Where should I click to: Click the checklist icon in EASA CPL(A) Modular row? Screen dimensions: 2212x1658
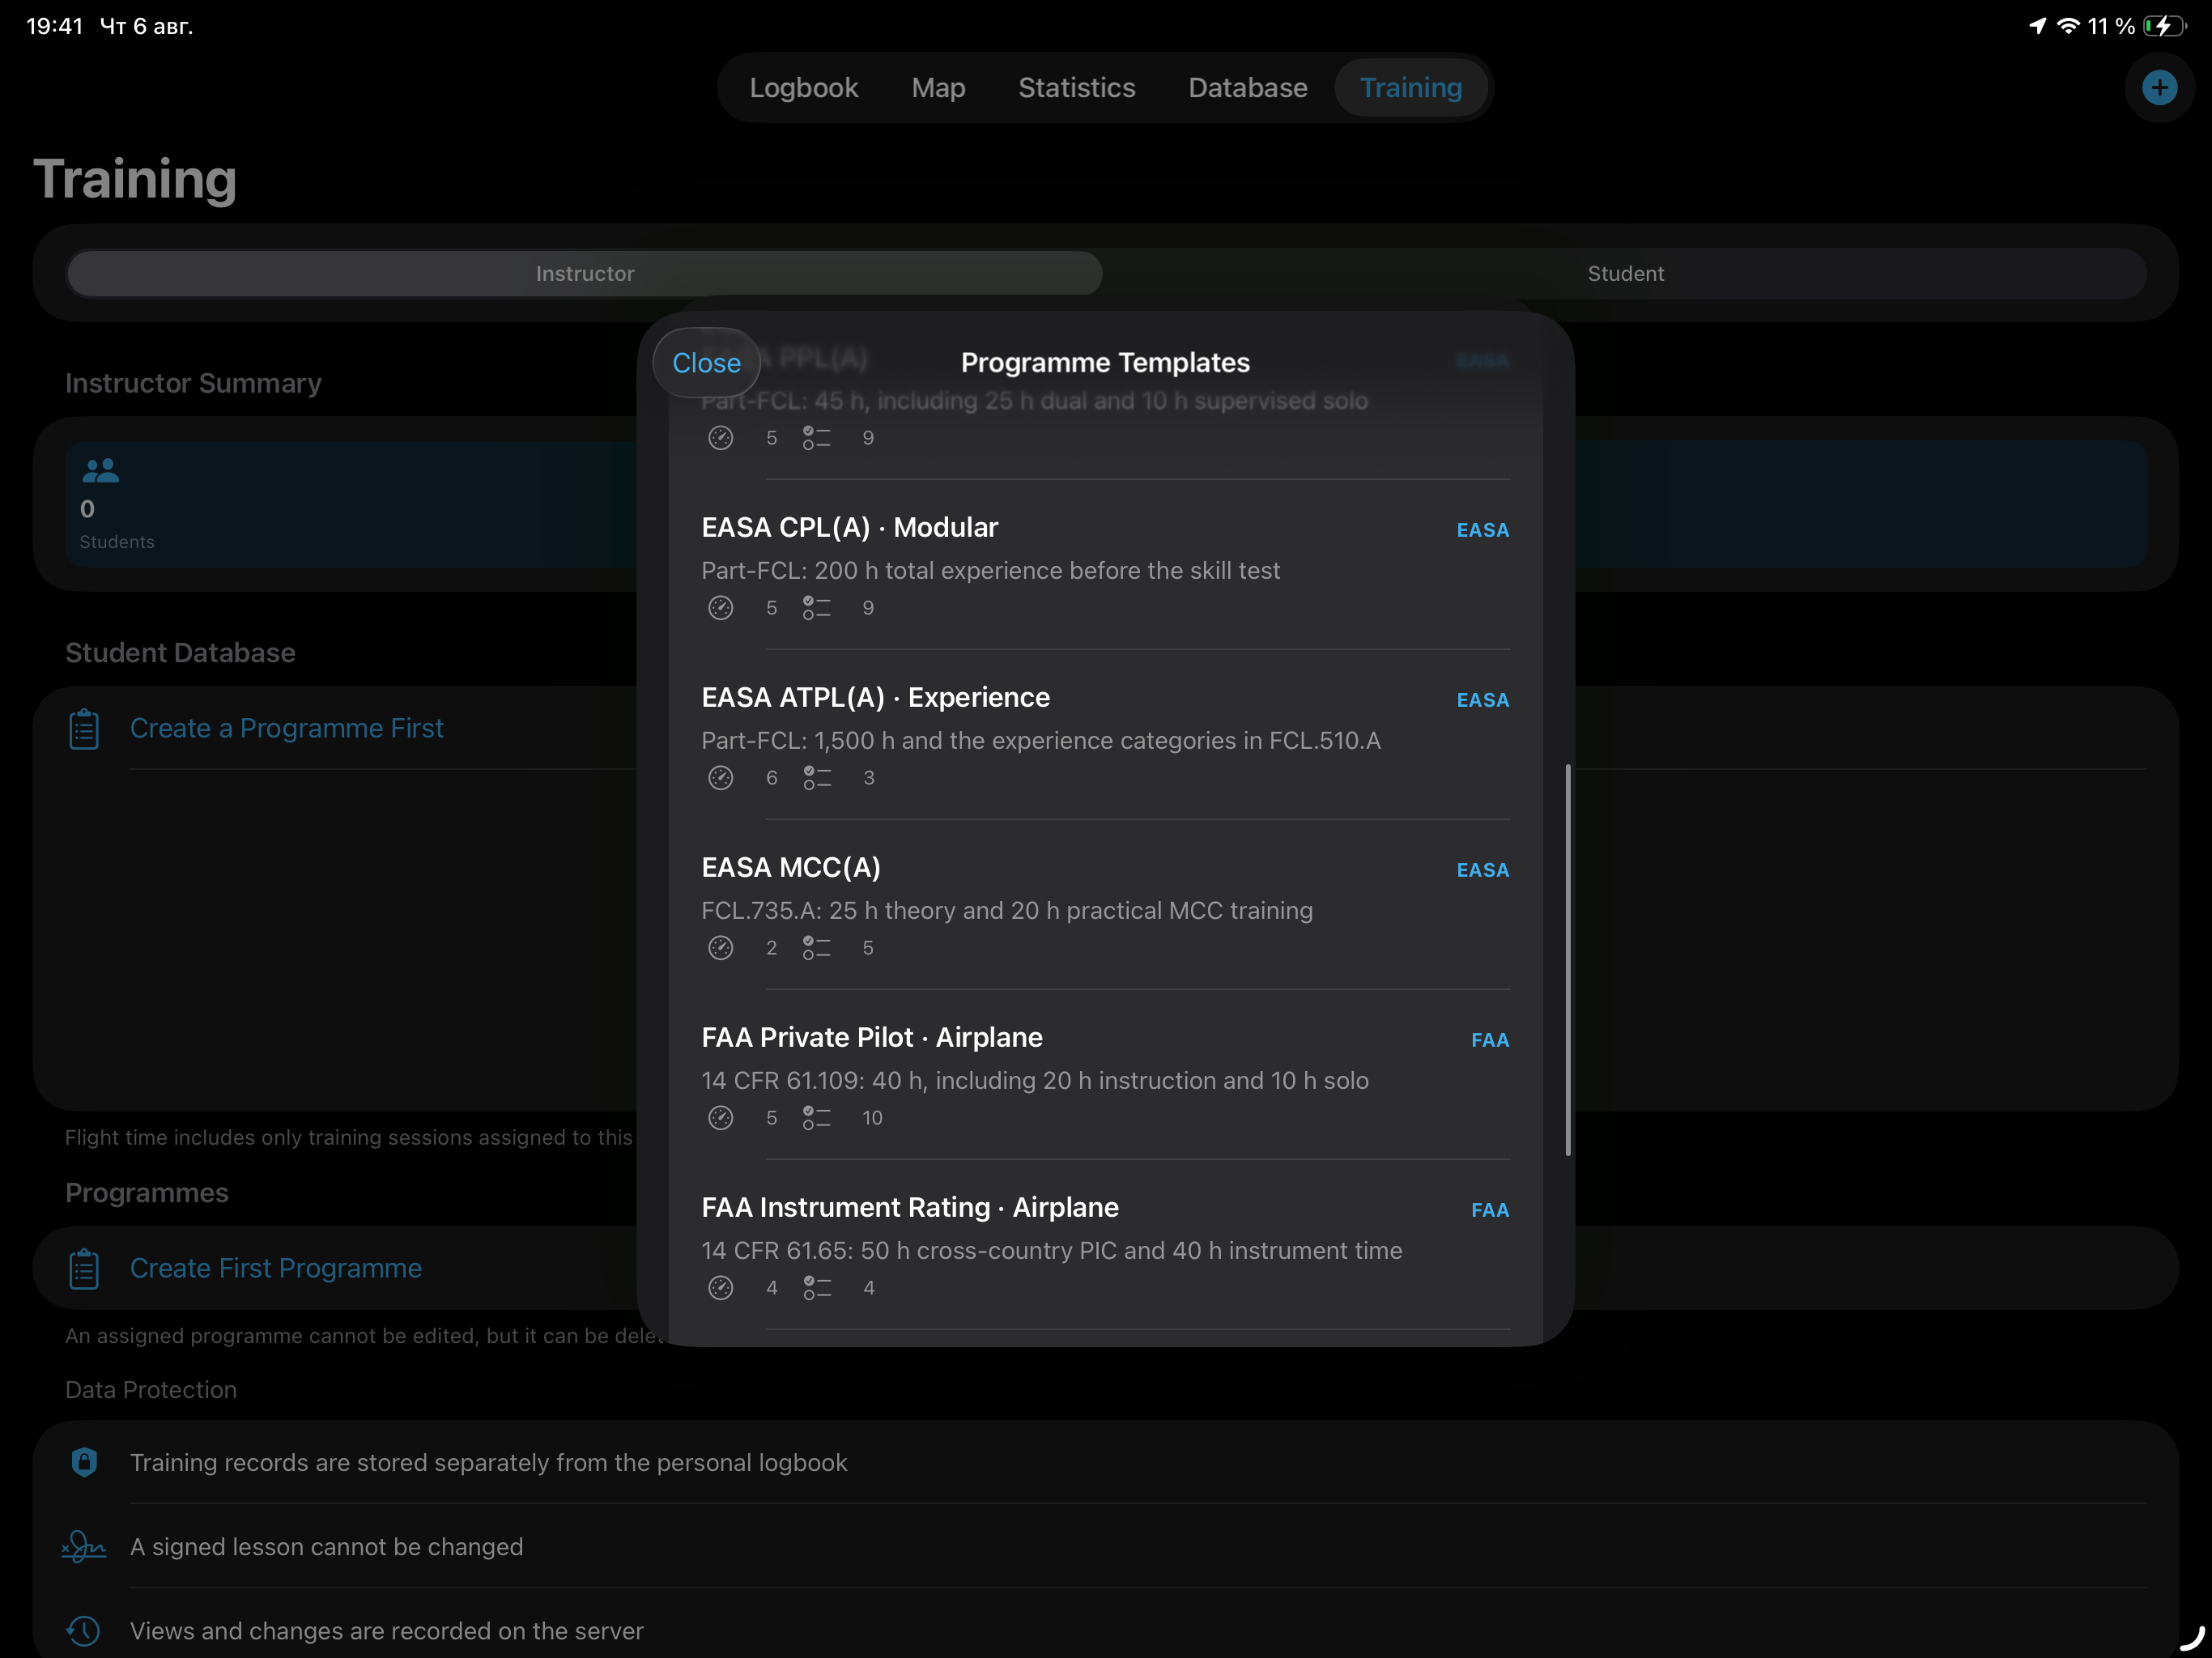(817, 608)
